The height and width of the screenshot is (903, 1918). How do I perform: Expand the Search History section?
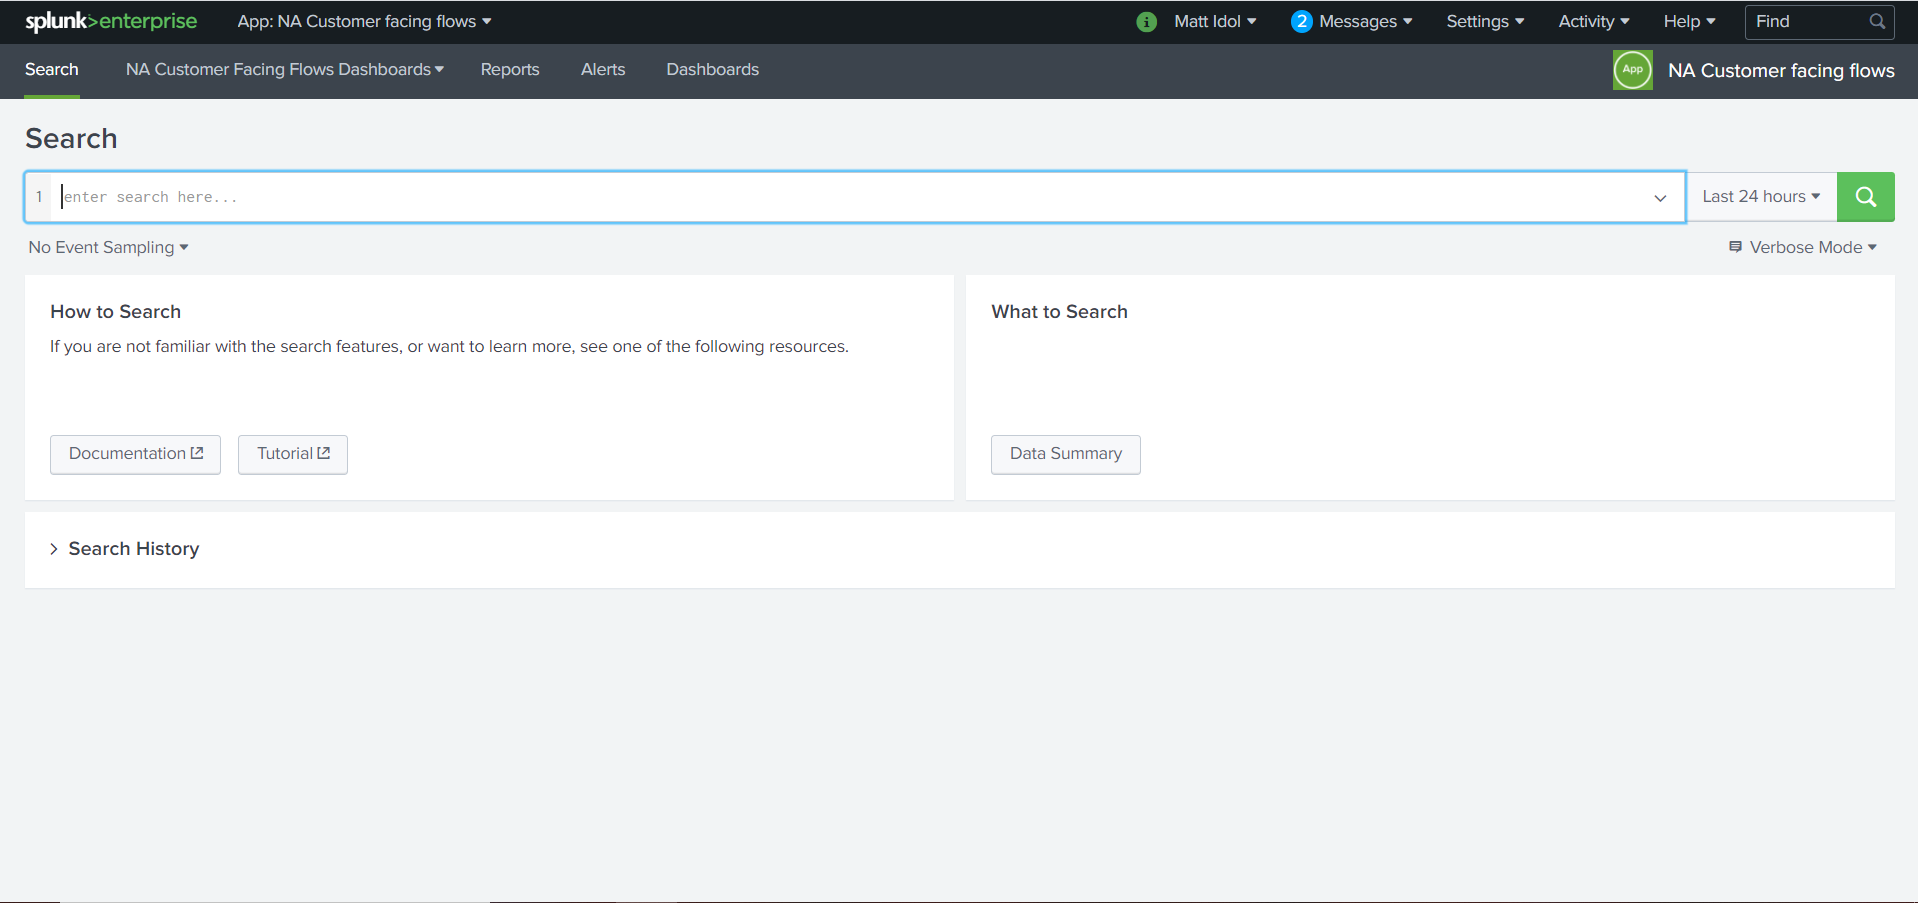click(x=124, y=549)
